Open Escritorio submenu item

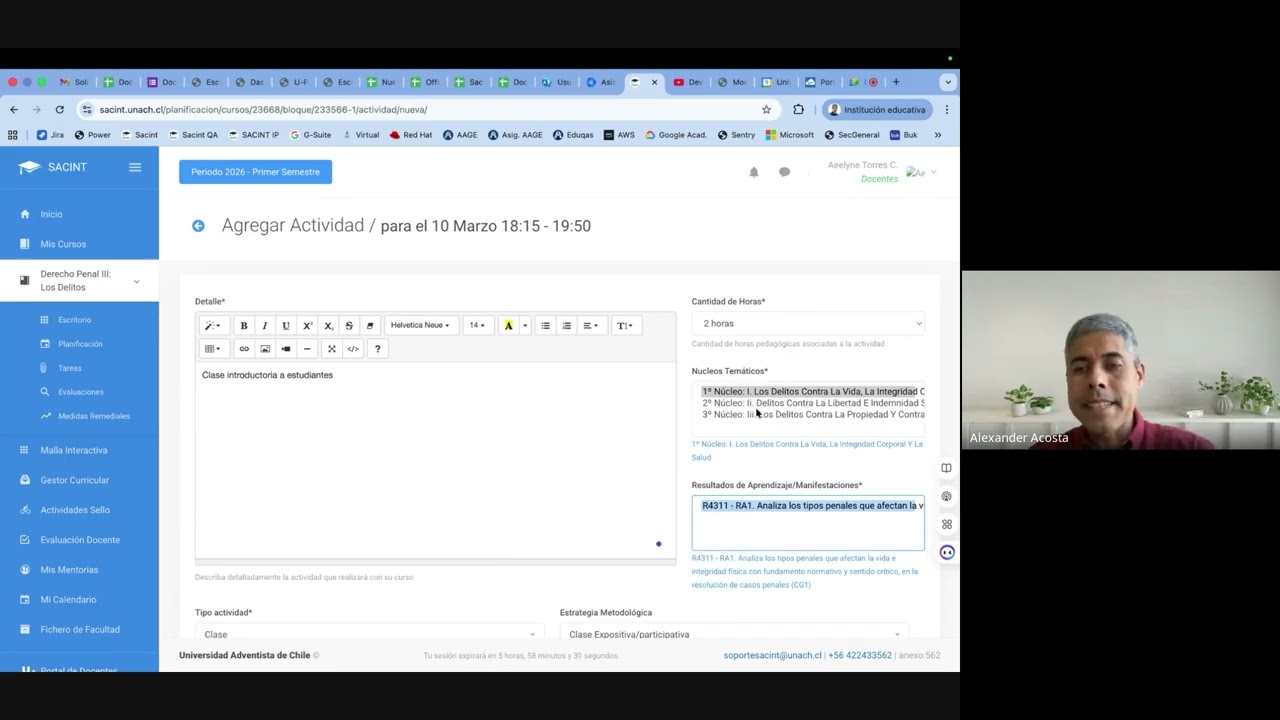[75, 320]
